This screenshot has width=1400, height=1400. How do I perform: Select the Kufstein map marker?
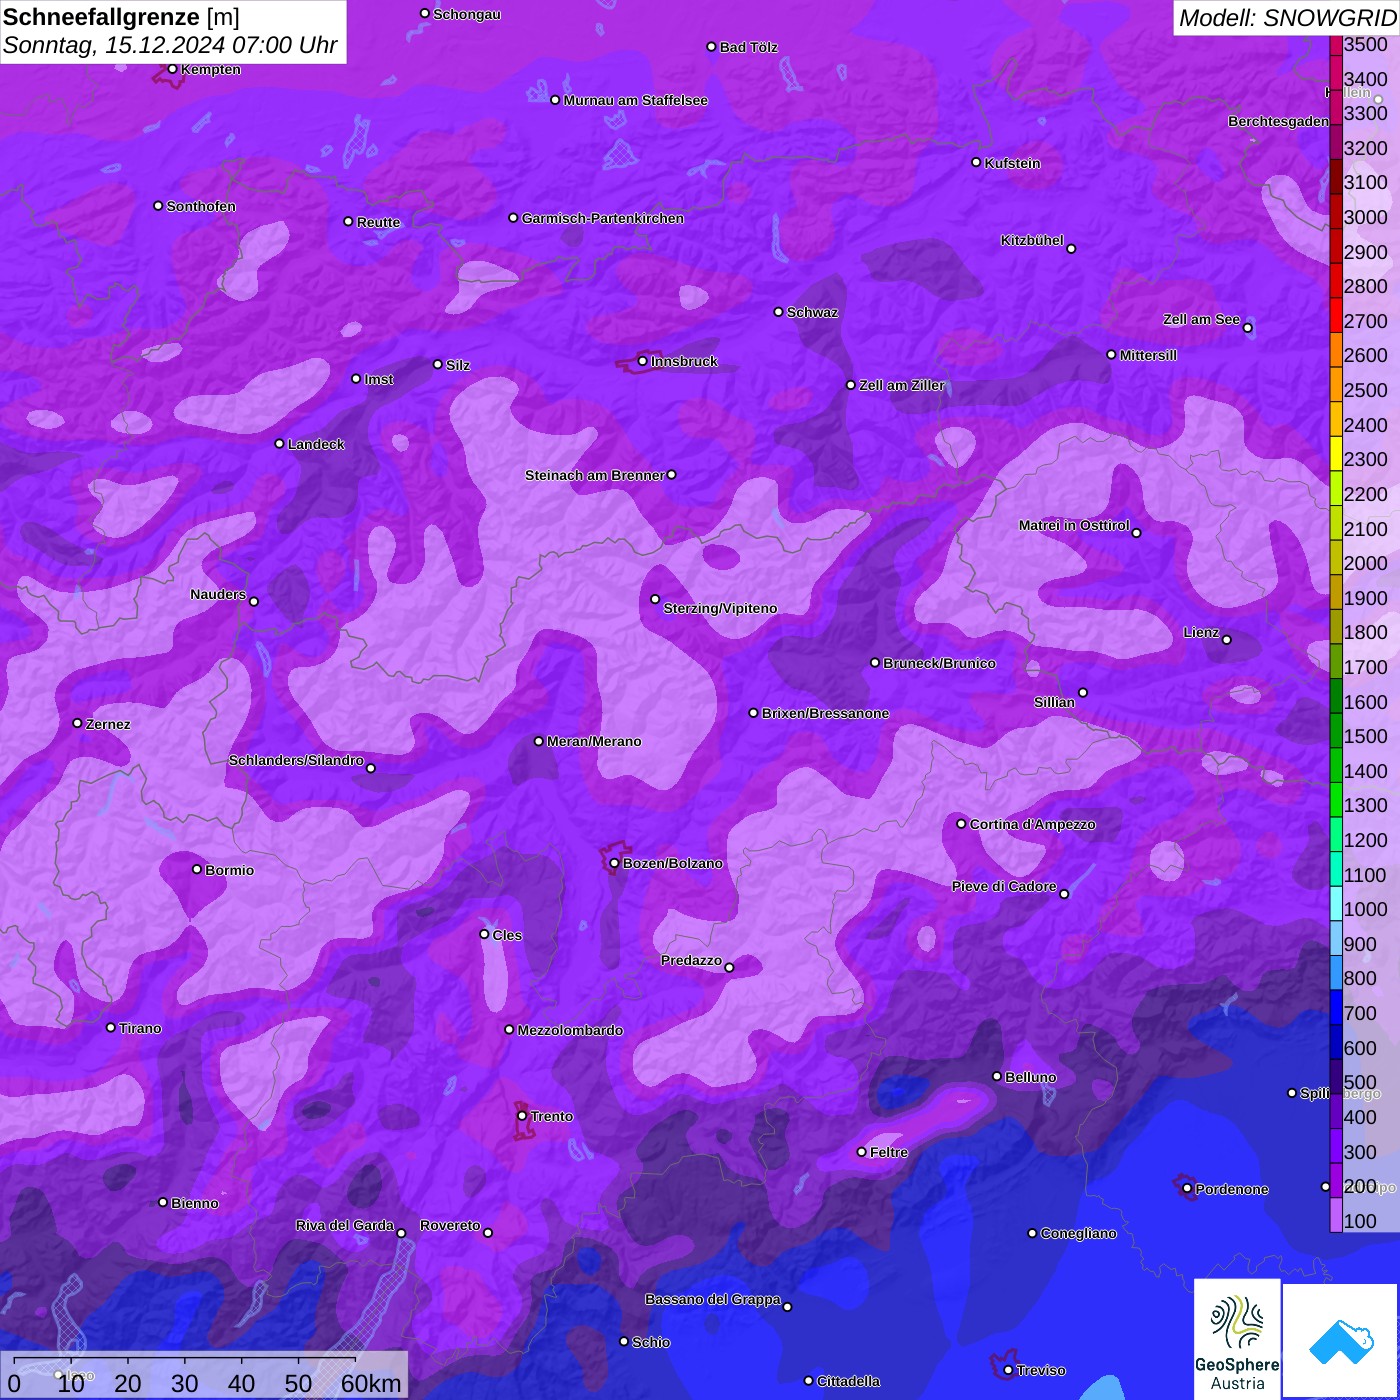click(976, 162)
